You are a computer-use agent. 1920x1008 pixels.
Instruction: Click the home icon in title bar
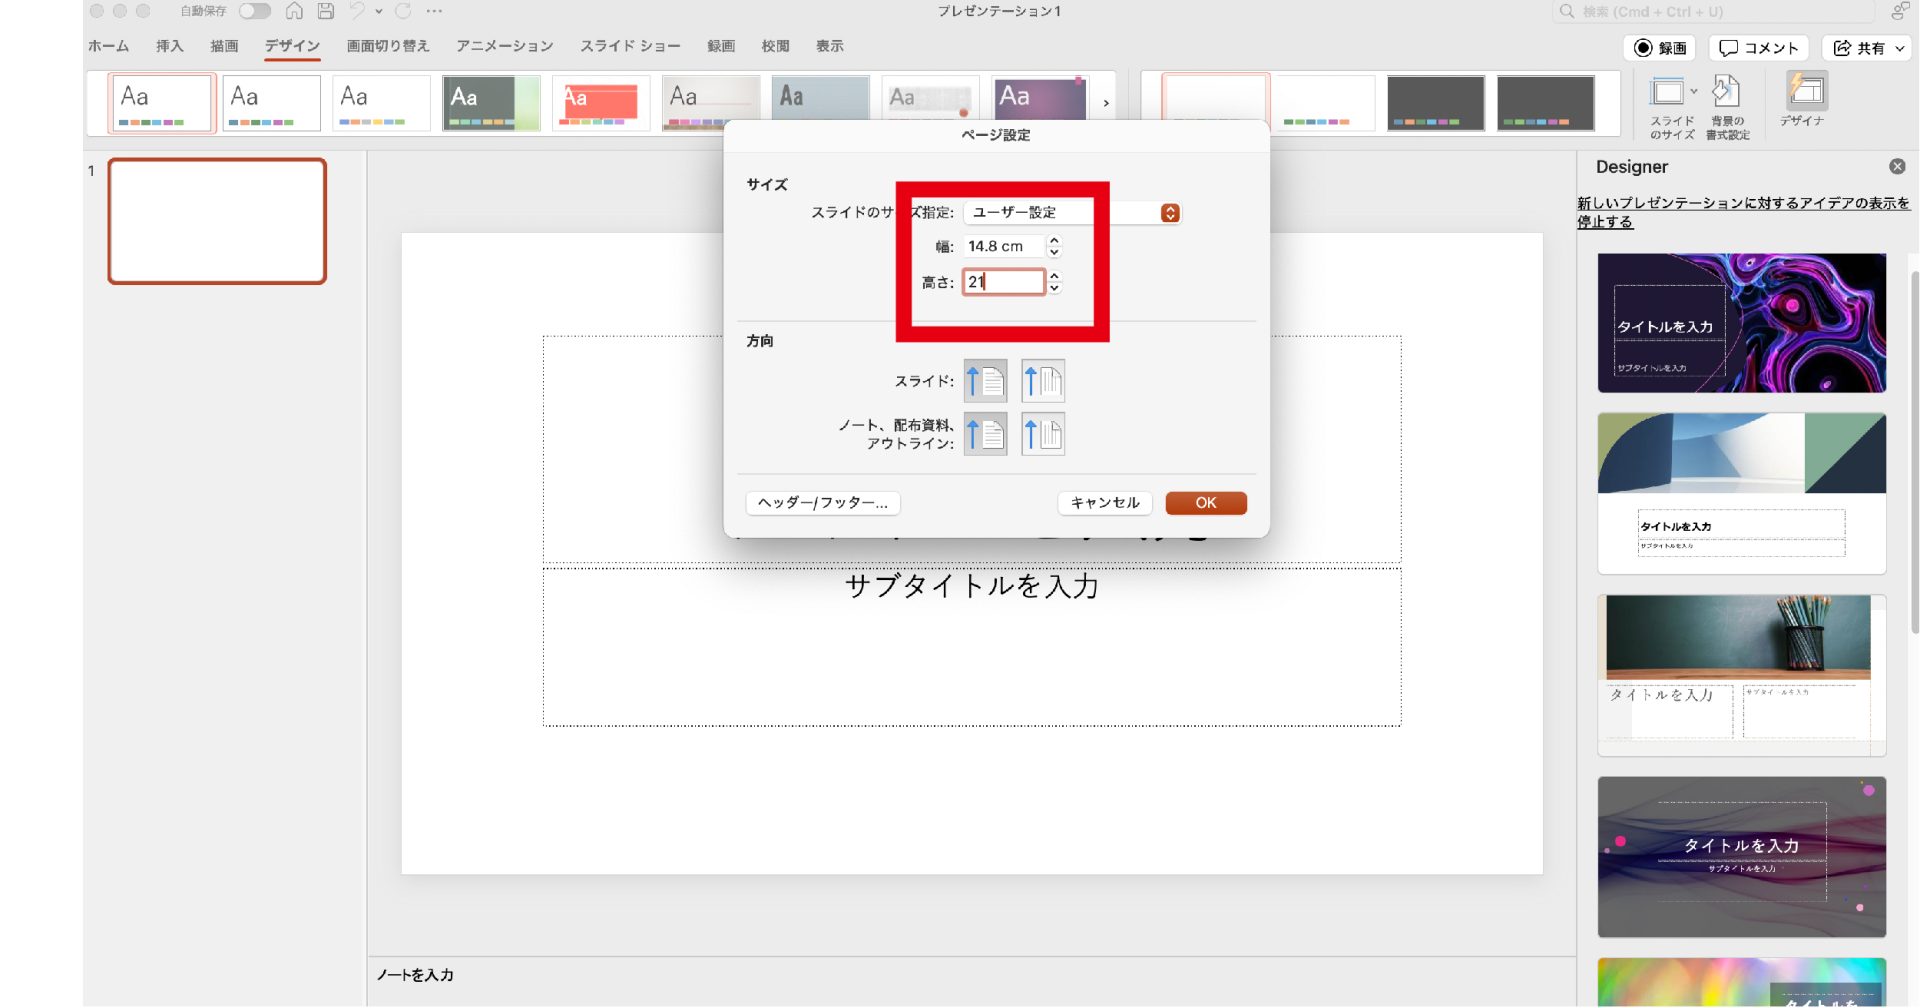[x=294, y=11]
